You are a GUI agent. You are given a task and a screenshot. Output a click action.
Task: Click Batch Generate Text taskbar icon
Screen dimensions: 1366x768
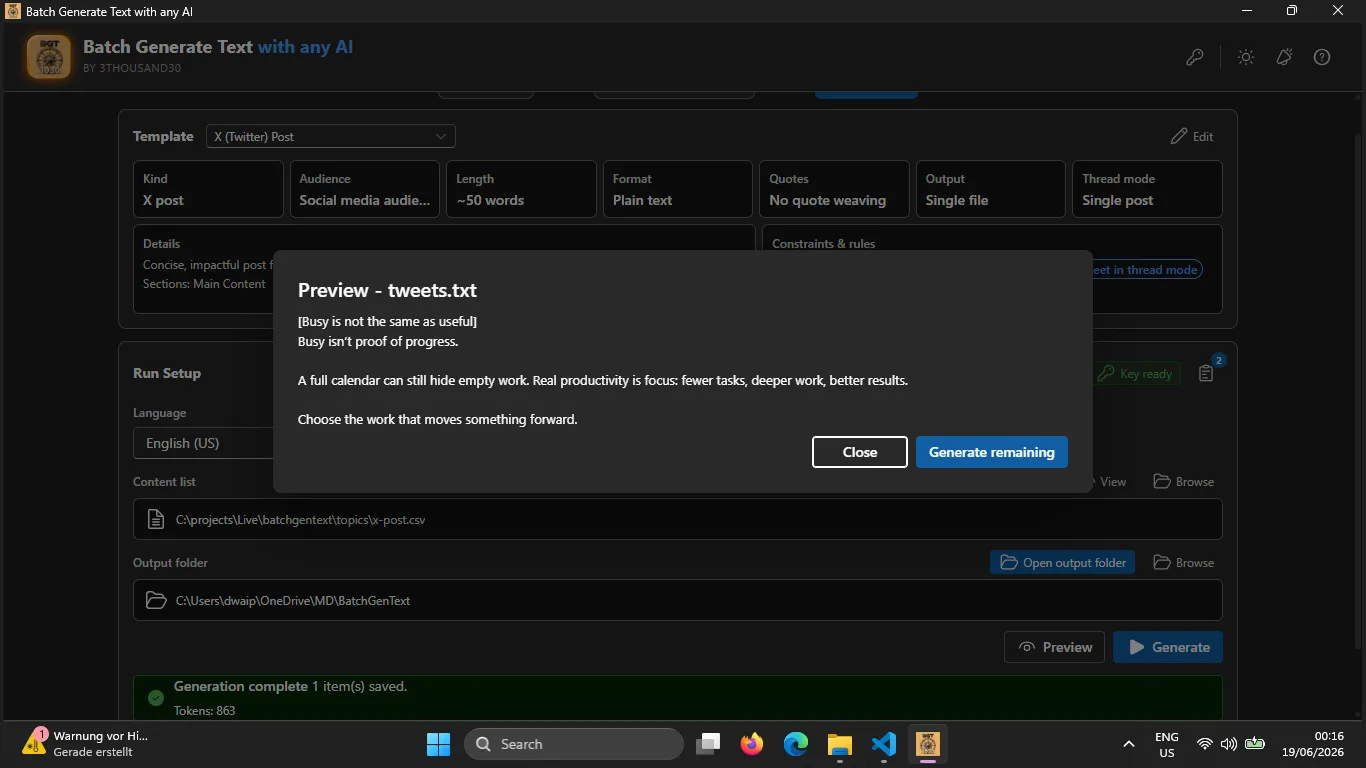pos(928,744)
